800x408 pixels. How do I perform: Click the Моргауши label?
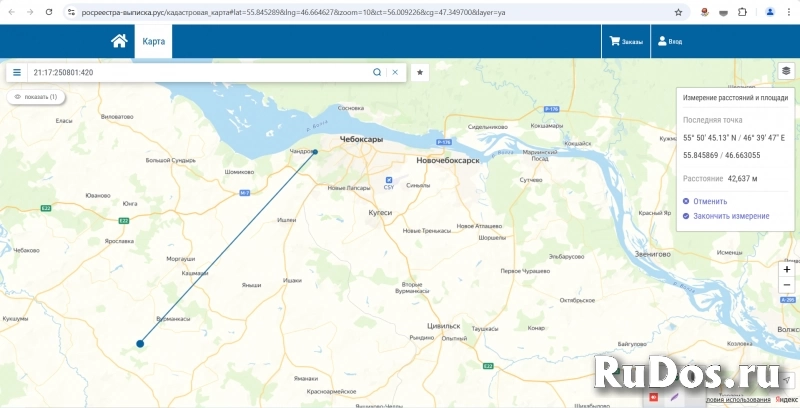click(181, 259)
